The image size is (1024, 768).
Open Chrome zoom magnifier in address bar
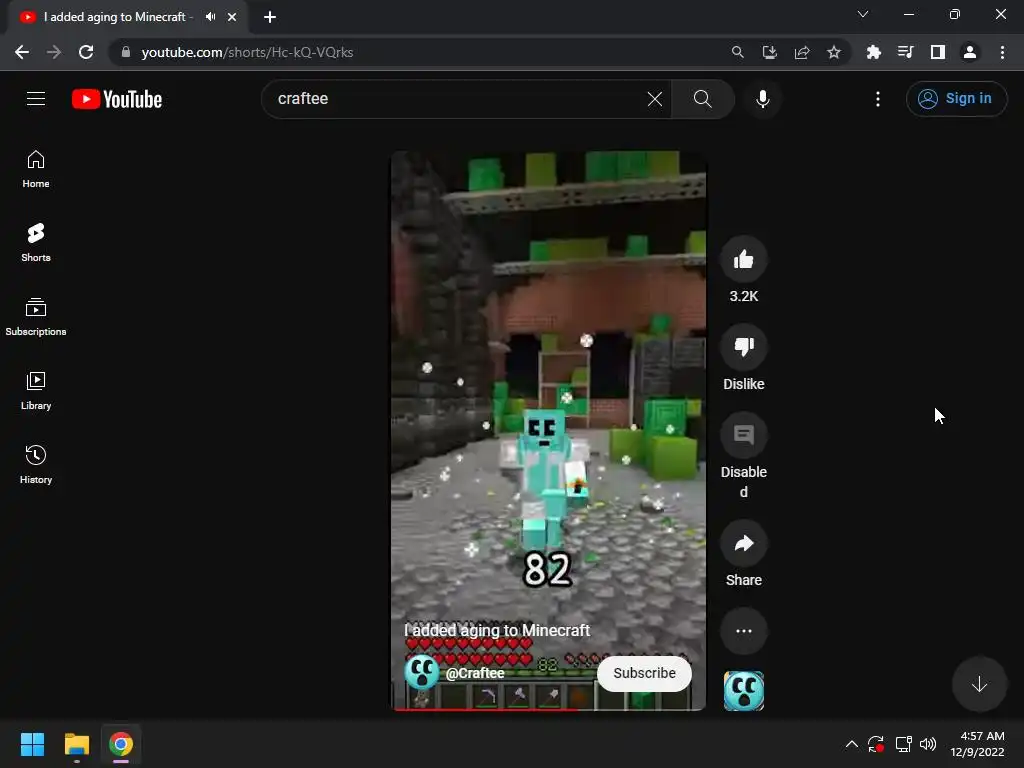(737, 52)
